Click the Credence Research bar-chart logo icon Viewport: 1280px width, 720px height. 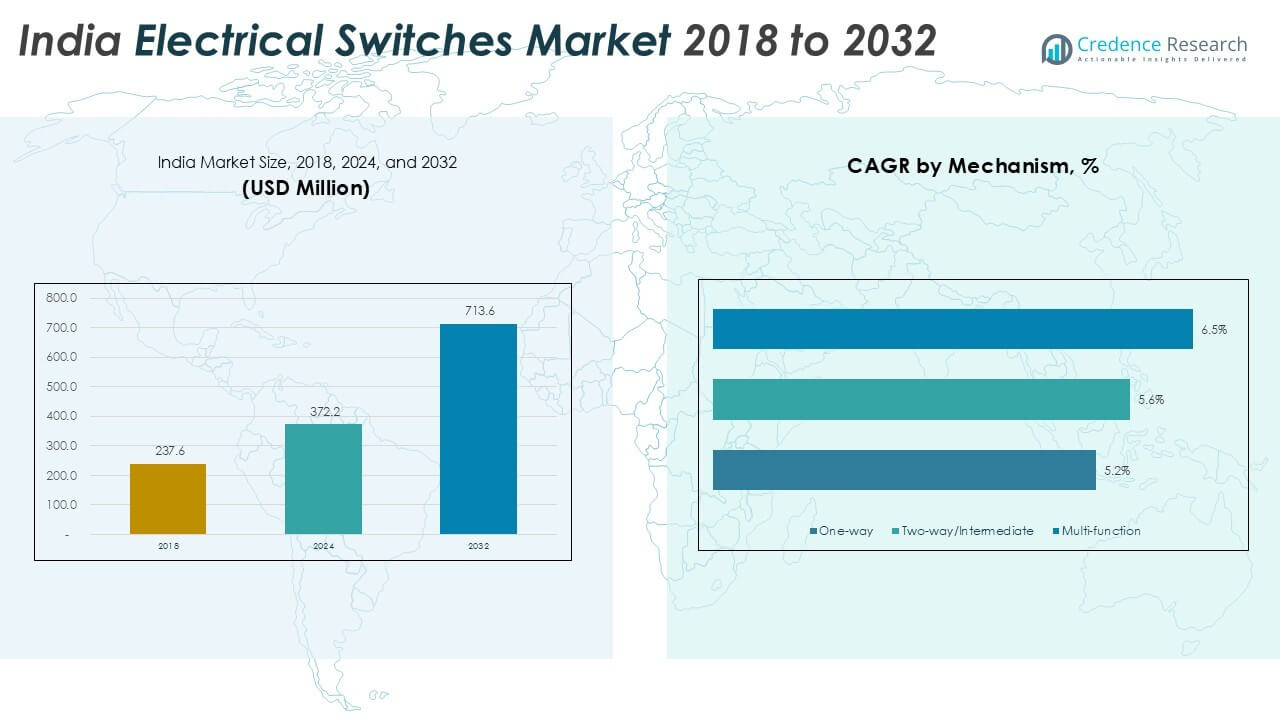pyautogui.click(x=1056, y=45)
